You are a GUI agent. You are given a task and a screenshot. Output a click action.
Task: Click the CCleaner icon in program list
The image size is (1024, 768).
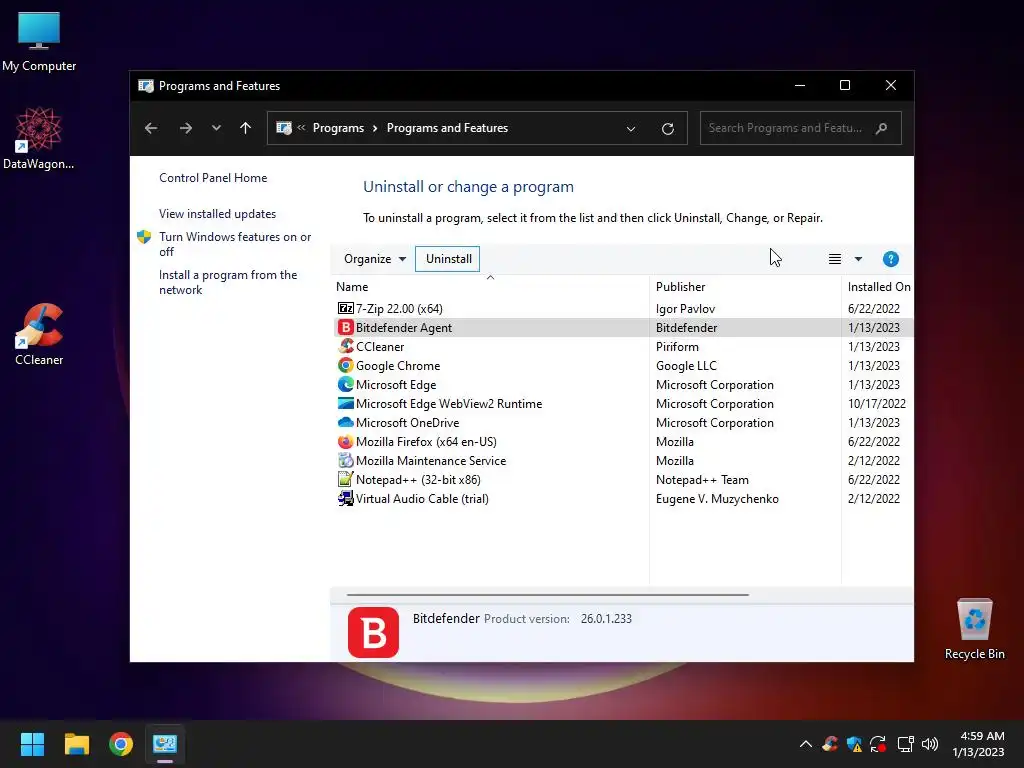(x=345, y=346)
